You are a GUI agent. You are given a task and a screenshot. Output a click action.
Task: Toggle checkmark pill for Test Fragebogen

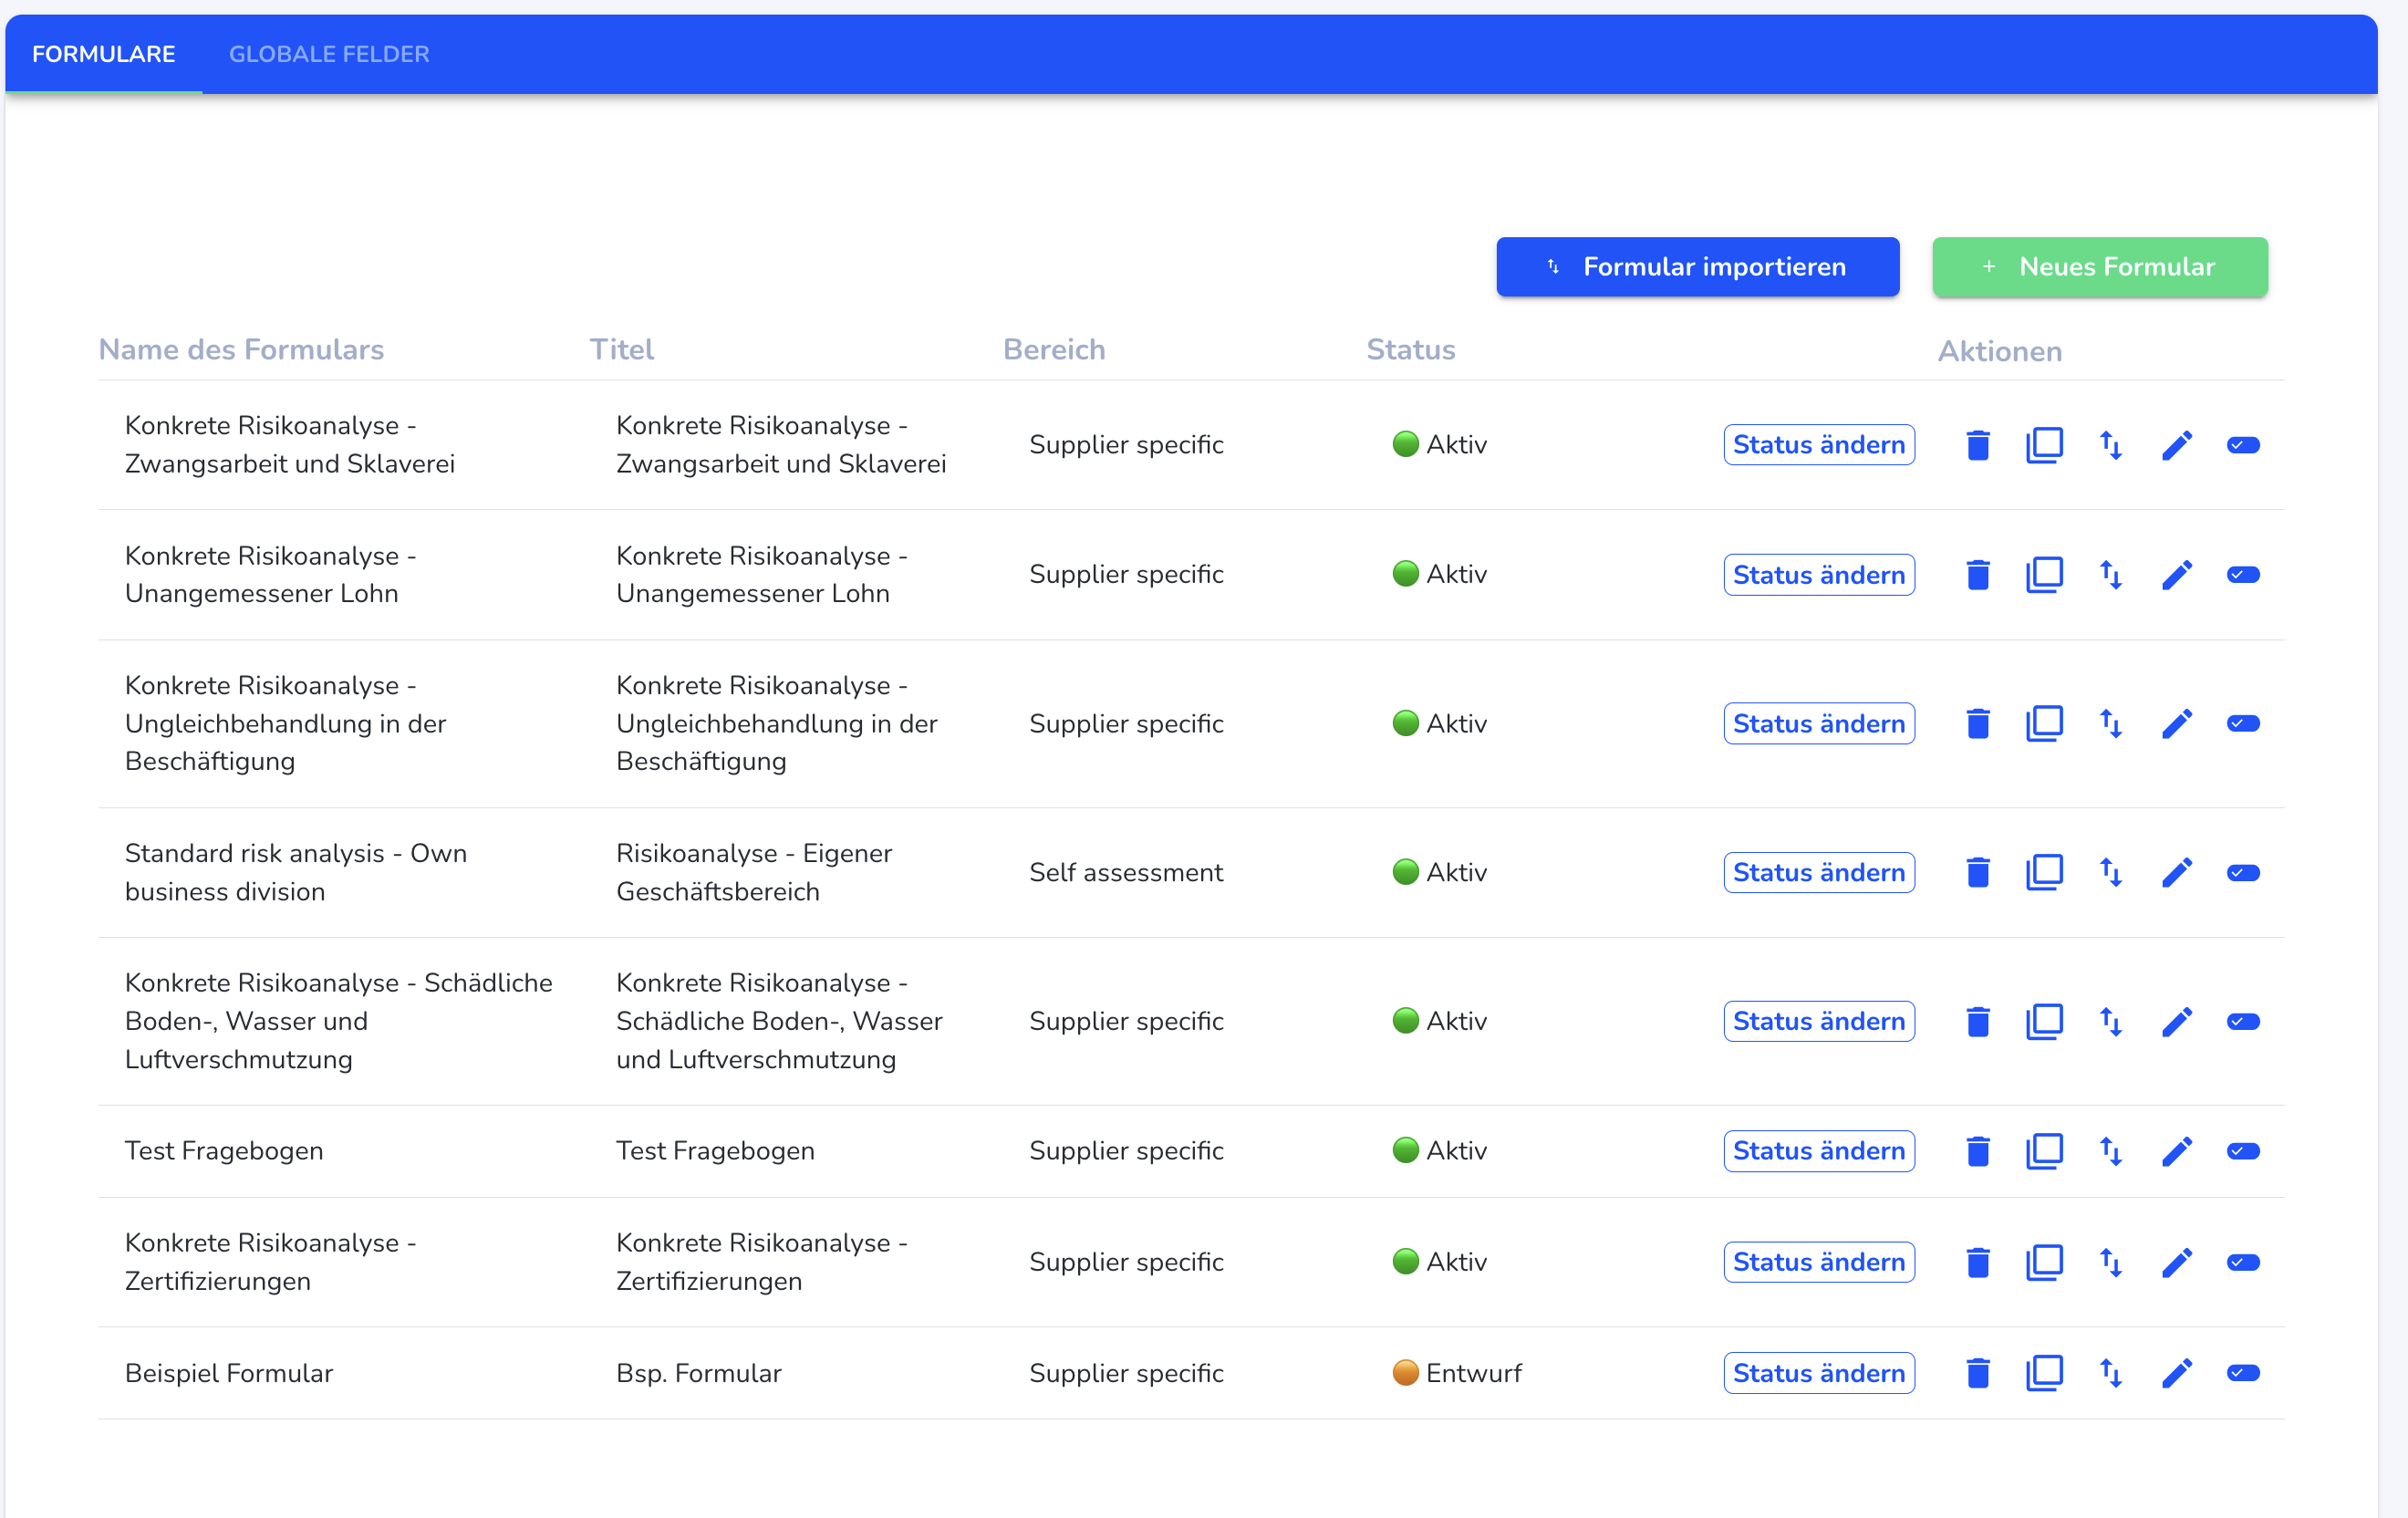pyautogui.click(x=2243, y=1151)
